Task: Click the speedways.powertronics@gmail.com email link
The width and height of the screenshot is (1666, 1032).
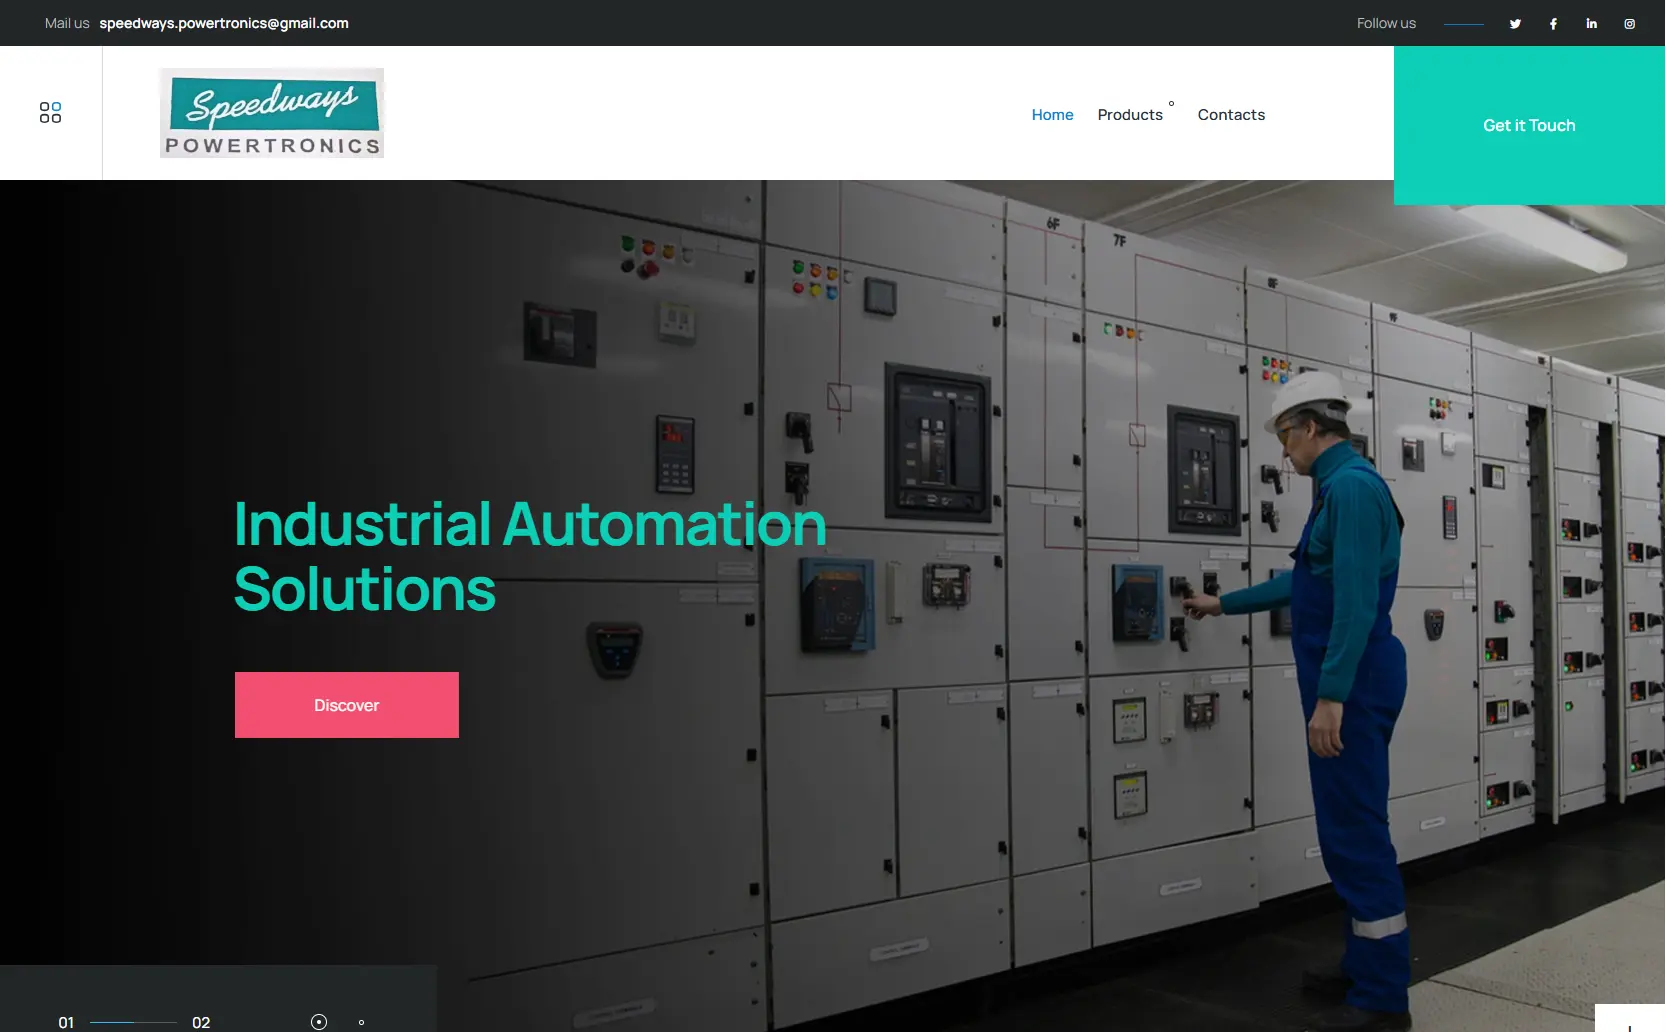Action: click(x=224, y=23)
